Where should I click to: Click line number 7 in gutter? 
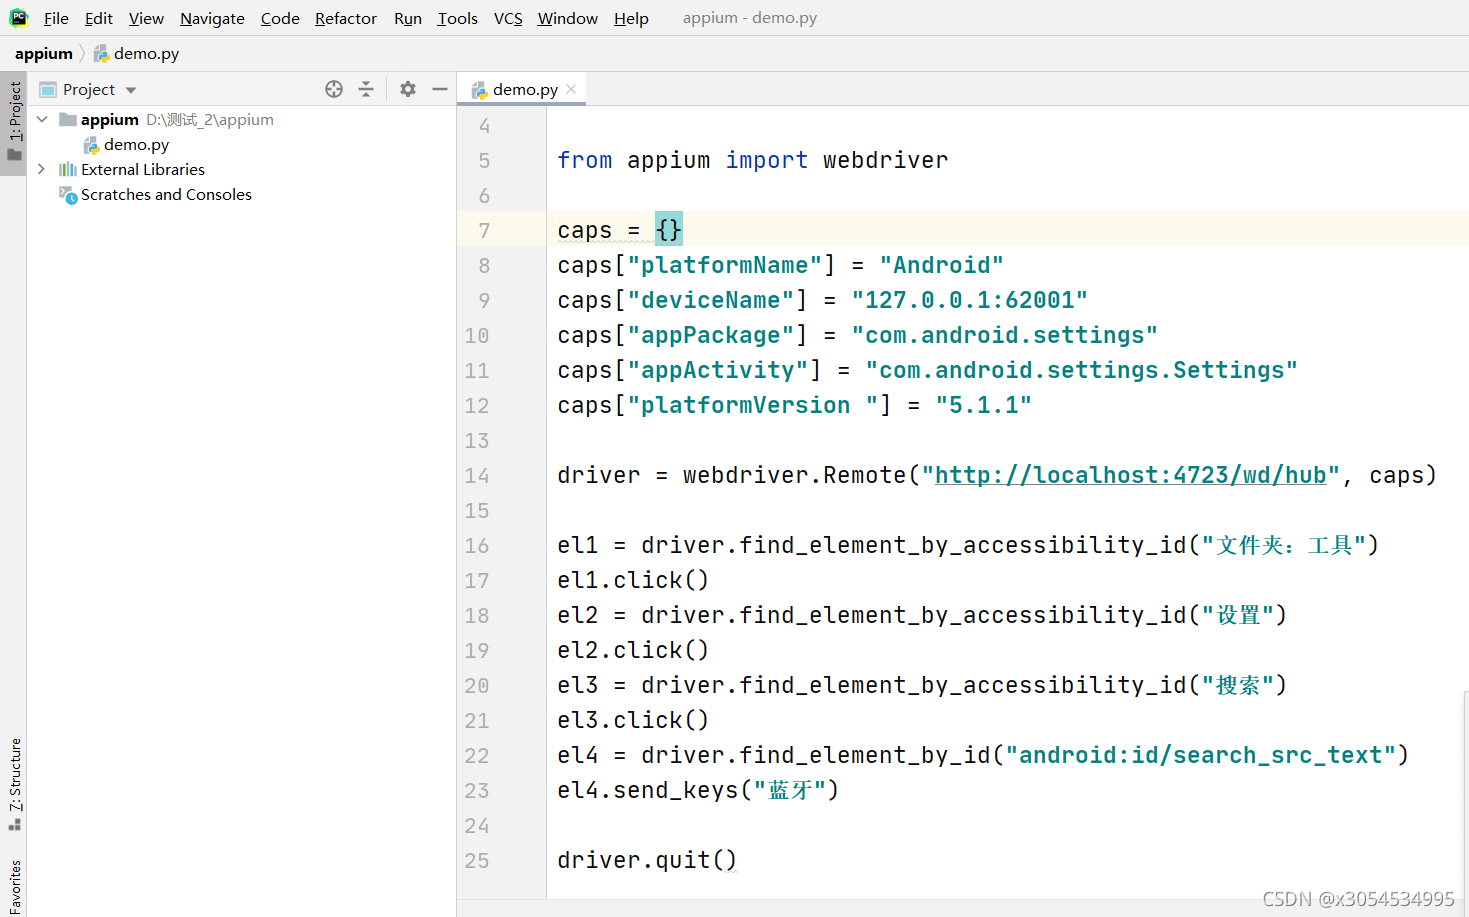coord(484,231)
